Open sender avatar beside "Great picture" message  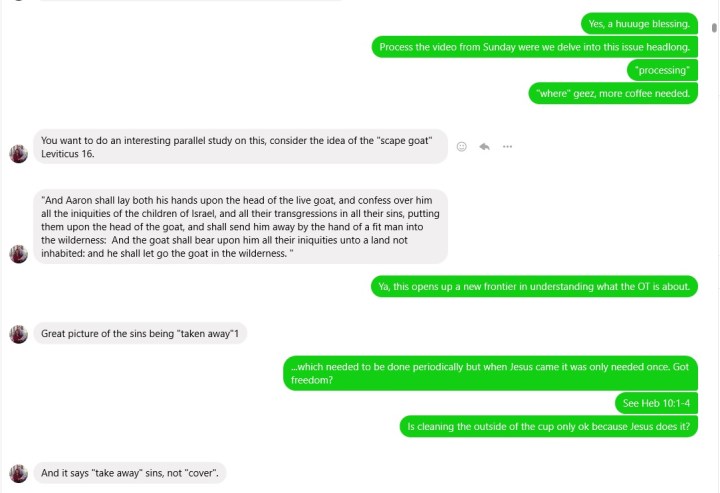(x=18, y=333)
